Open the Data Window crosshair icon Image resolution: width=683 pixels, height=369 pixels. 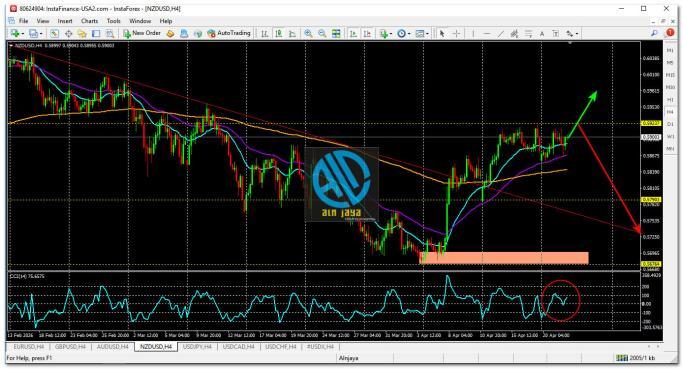tap(68, 34)
